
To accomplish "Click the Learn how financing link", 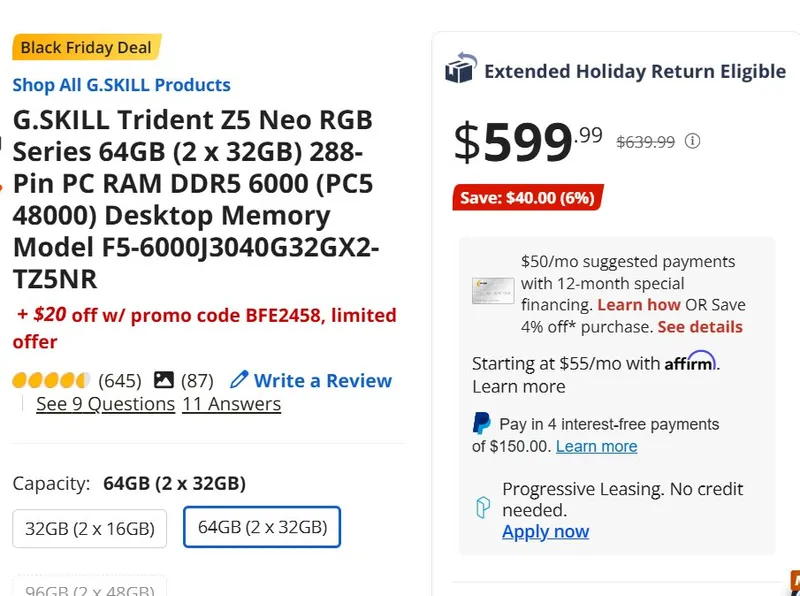I will point(639,304).
